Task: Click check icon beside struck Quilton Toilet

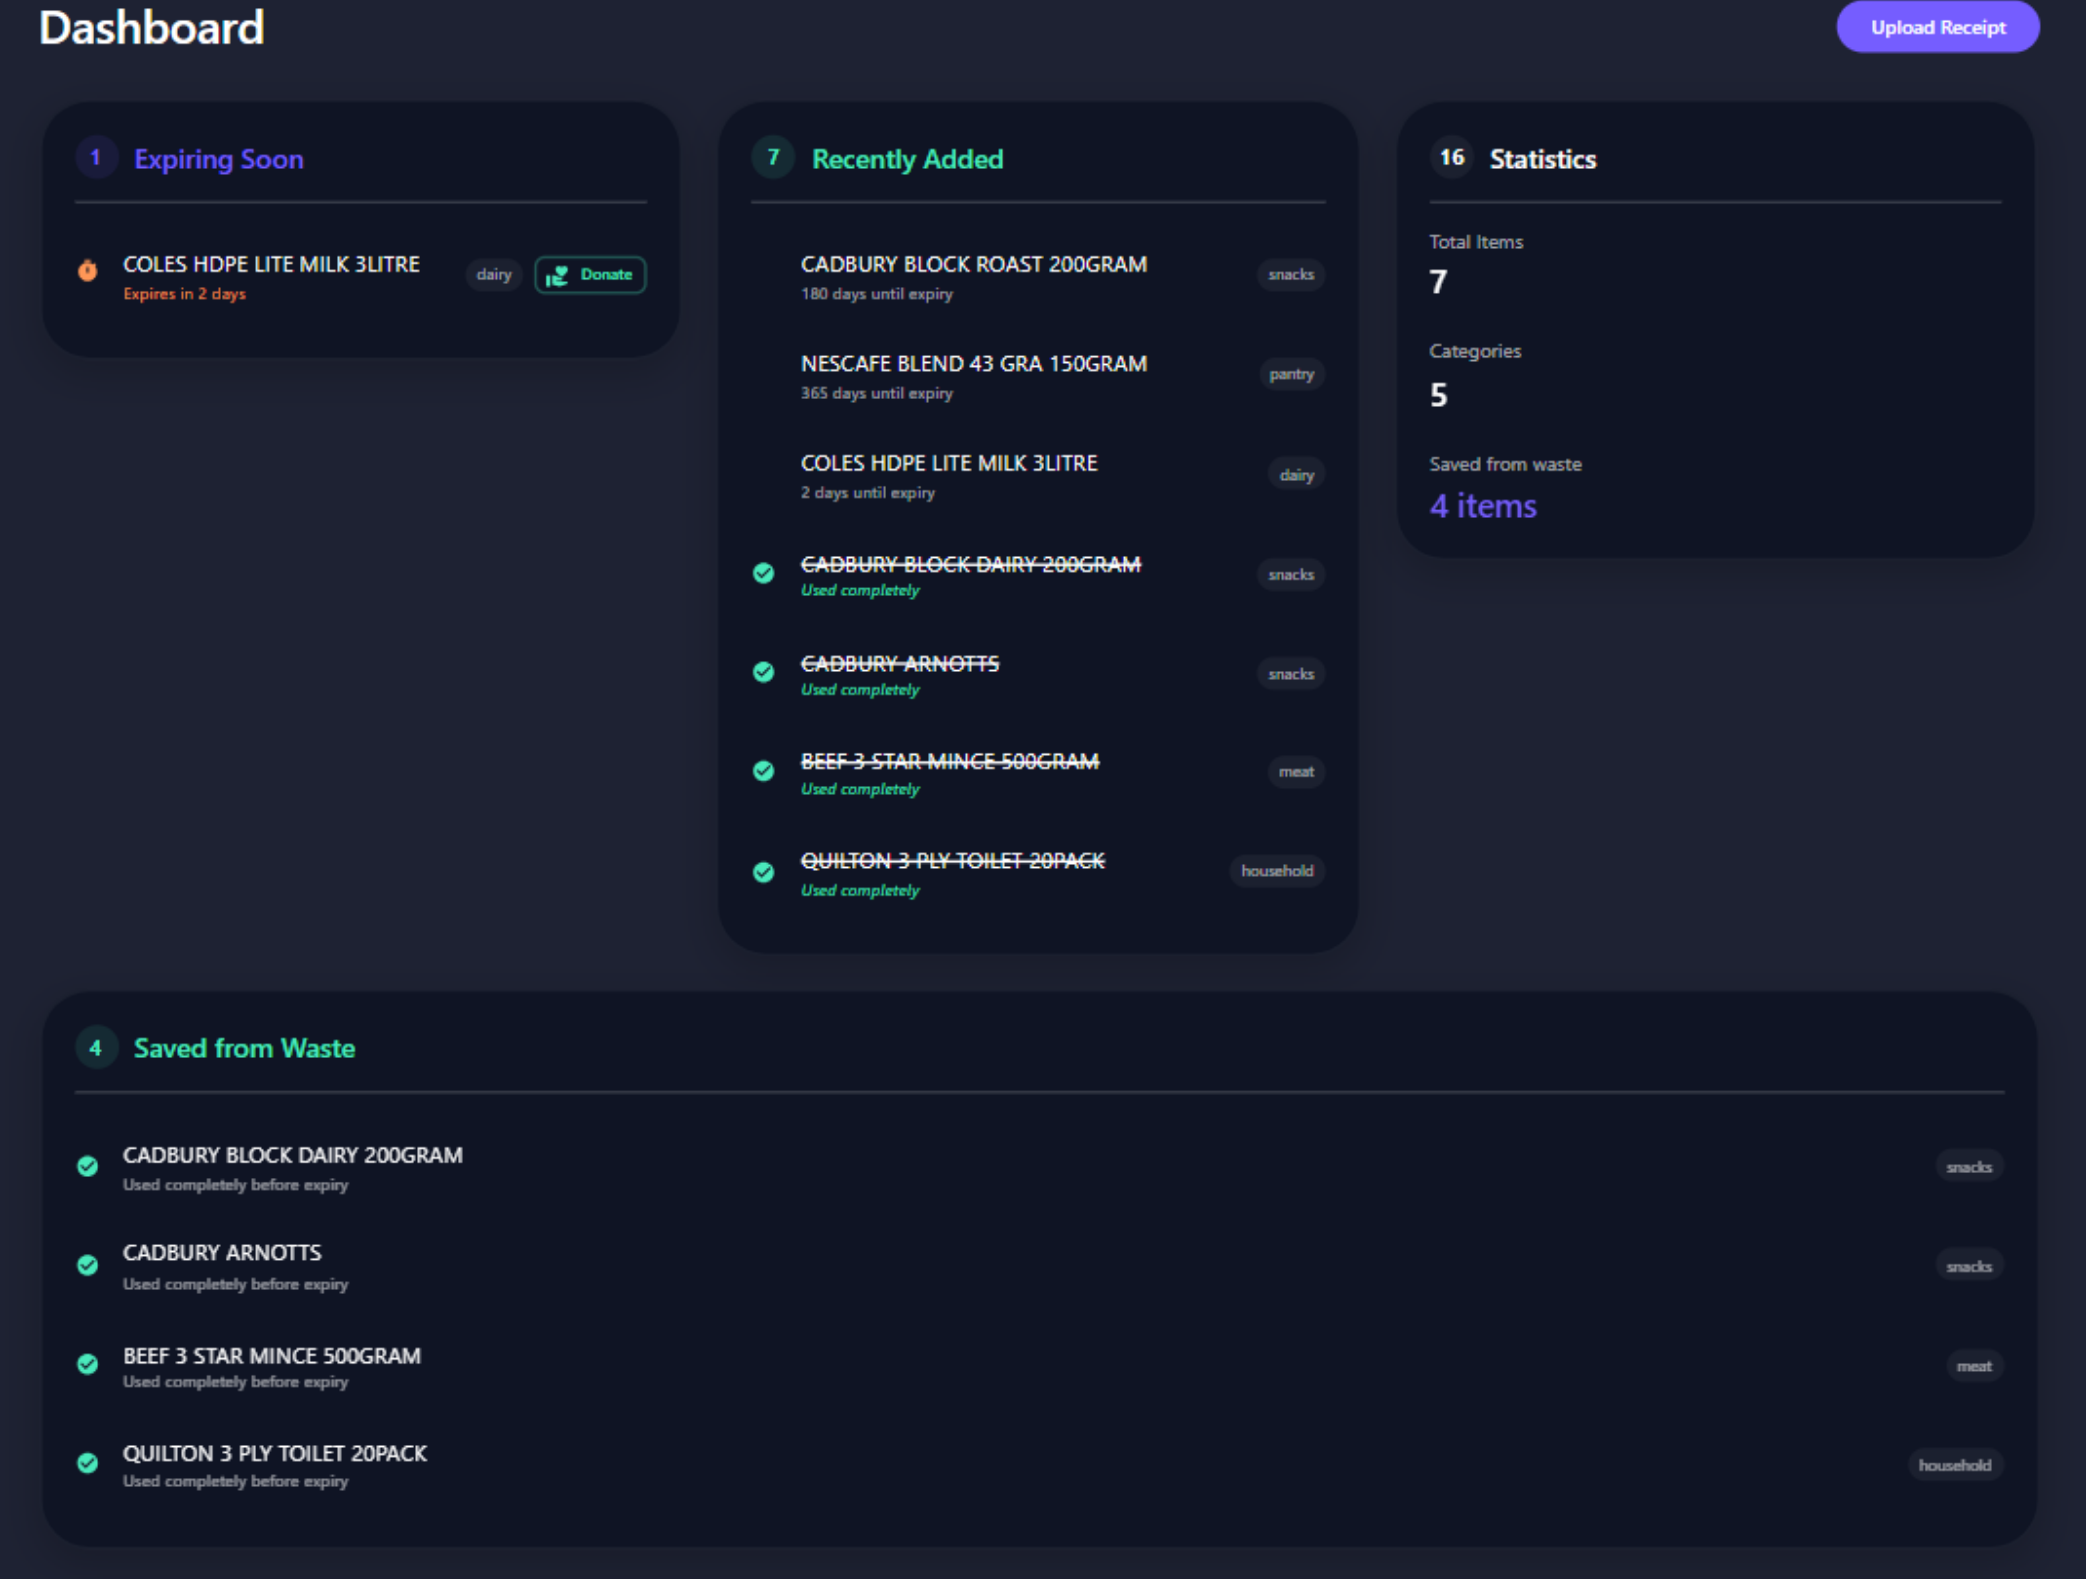Action: [x=764, y=872]
